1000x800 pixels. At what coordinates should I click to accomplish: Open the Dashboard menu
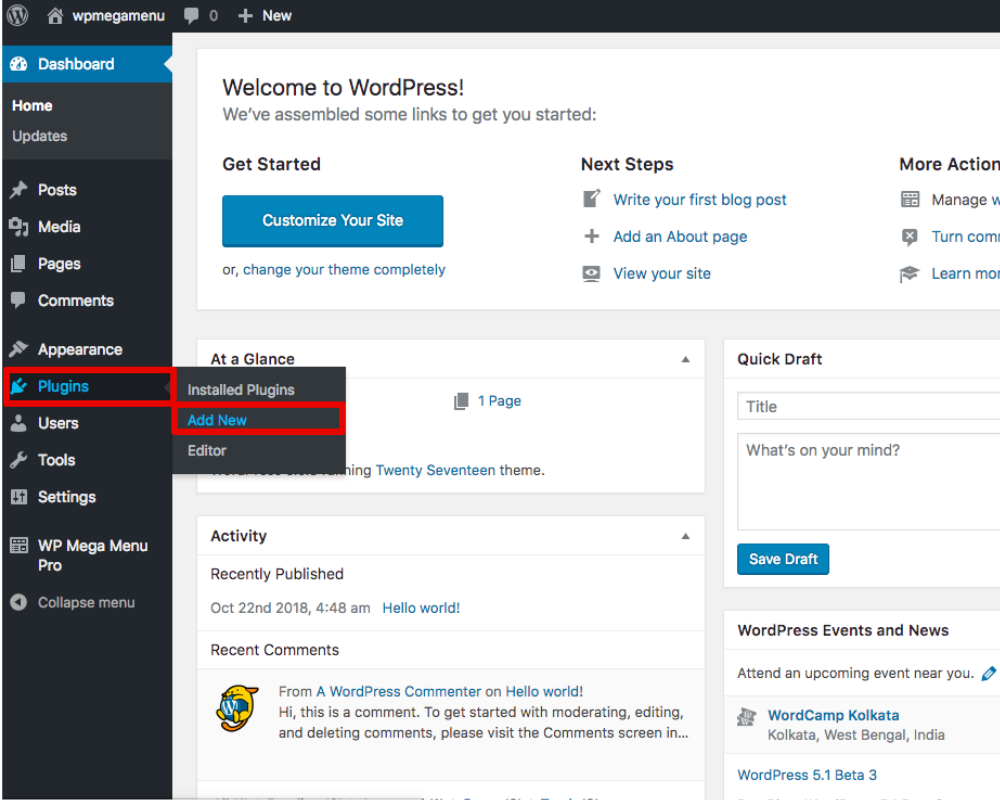pyautogui.click(x=87, y=64)
